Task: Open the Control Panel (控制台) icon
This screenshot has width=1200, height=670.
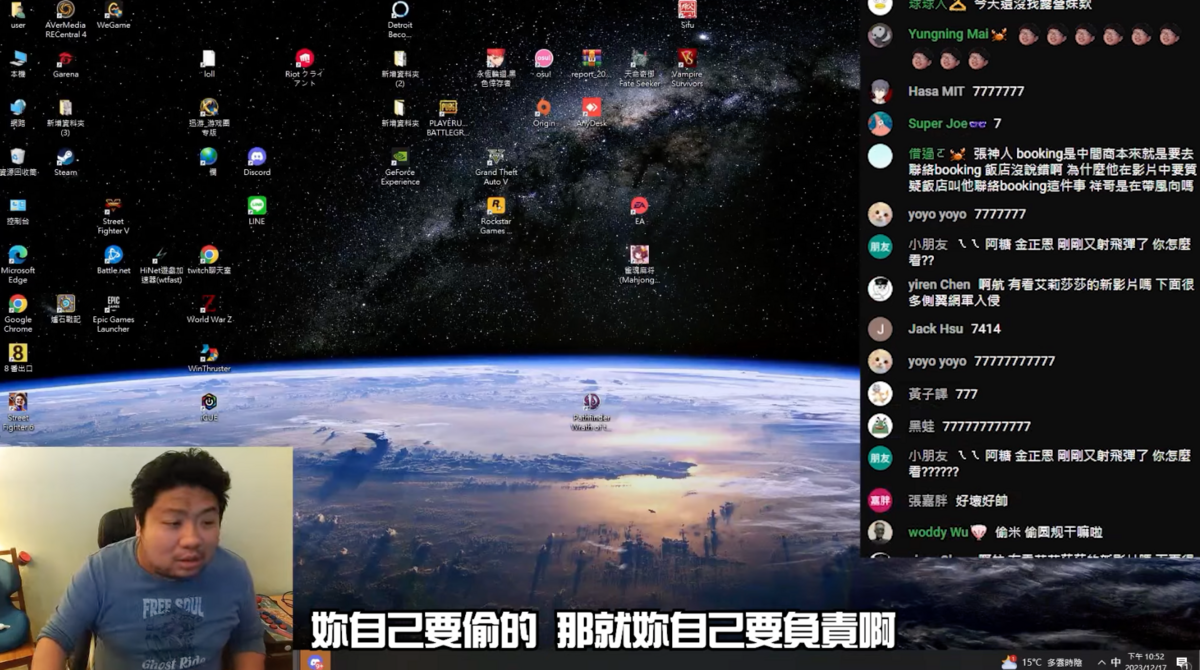Action: point(17,211)
